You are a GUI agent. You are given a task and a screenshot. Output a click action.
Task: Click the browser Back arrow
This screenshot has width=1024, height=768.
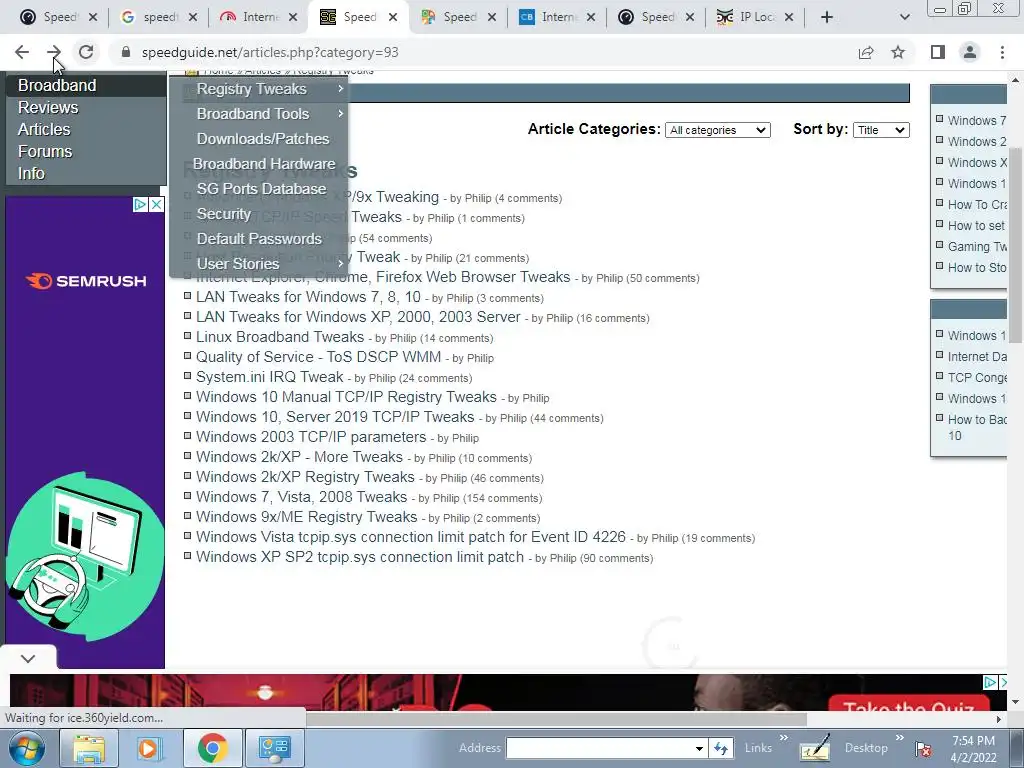tap(22, 52)
